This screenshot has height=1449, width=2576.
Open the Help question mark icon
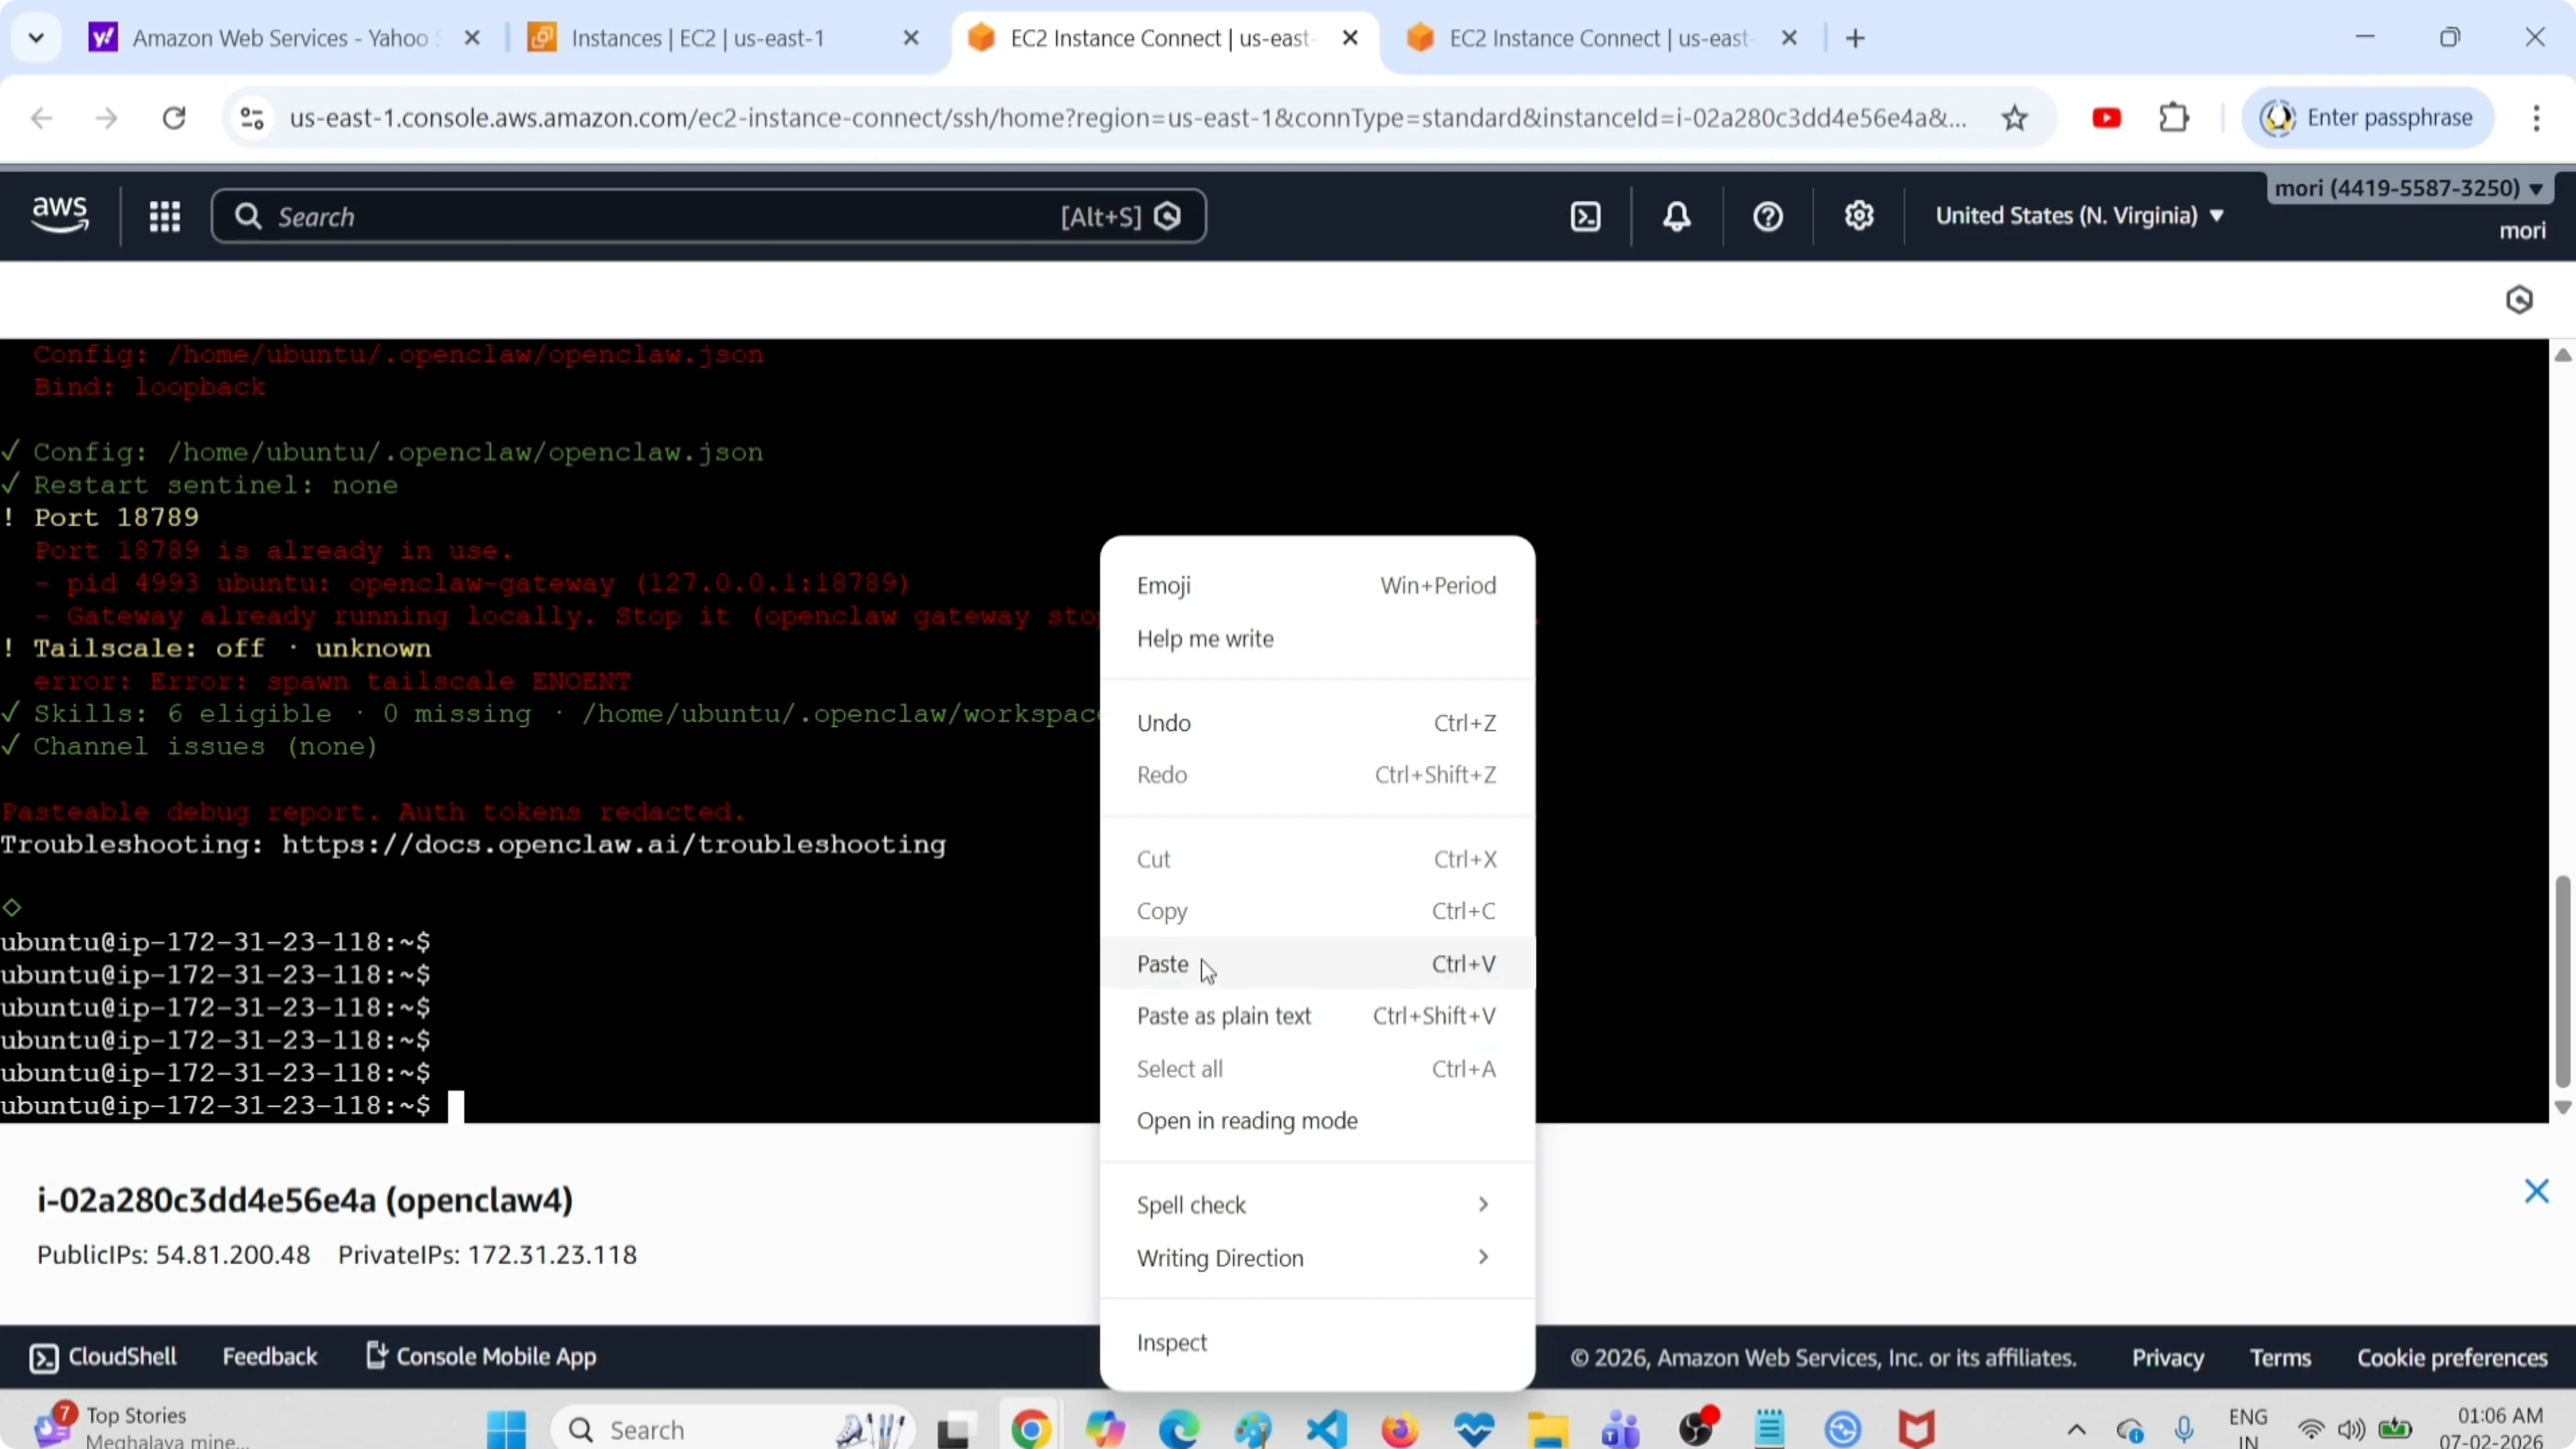[1766, 215]
